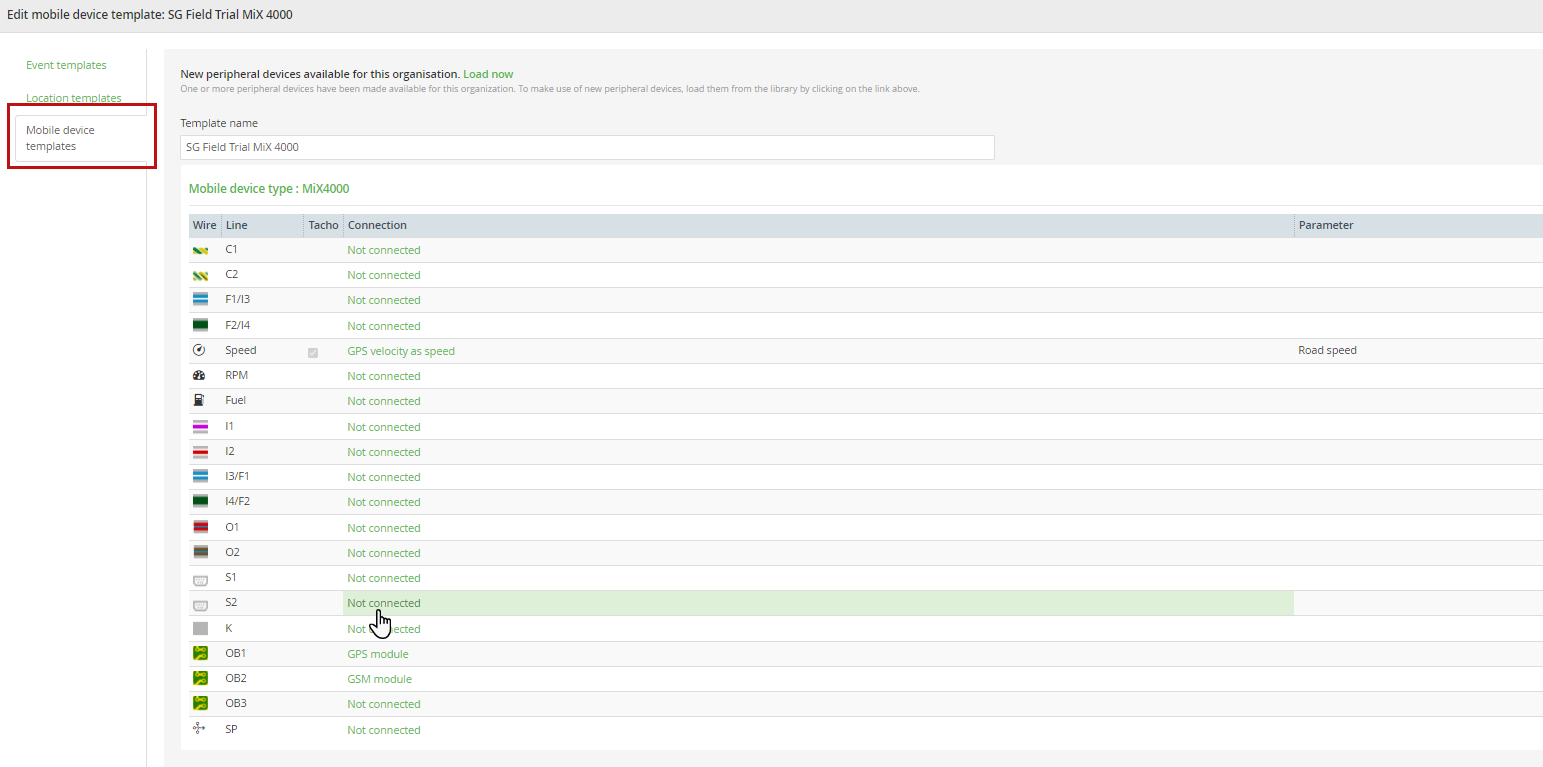Image resolution: width=1543 pixels, height=767 pixels.
Task: Click the speedometer icon in Speed row
Action: (x=199, y=350)
